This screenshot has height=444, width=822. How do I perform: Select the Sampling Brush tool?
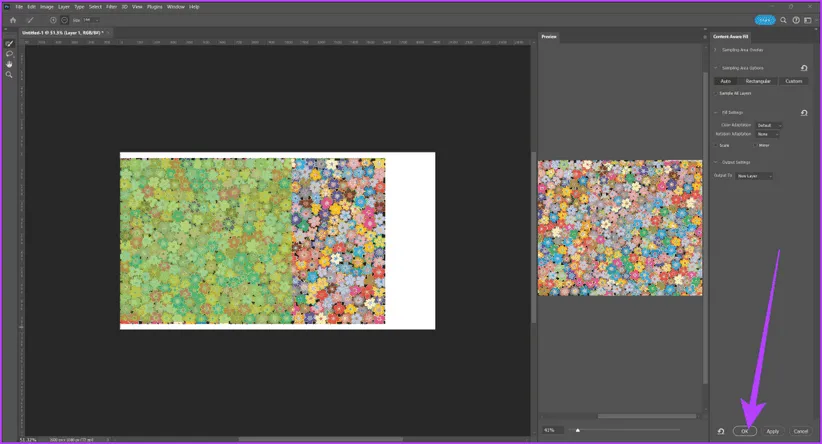[10, 44]
